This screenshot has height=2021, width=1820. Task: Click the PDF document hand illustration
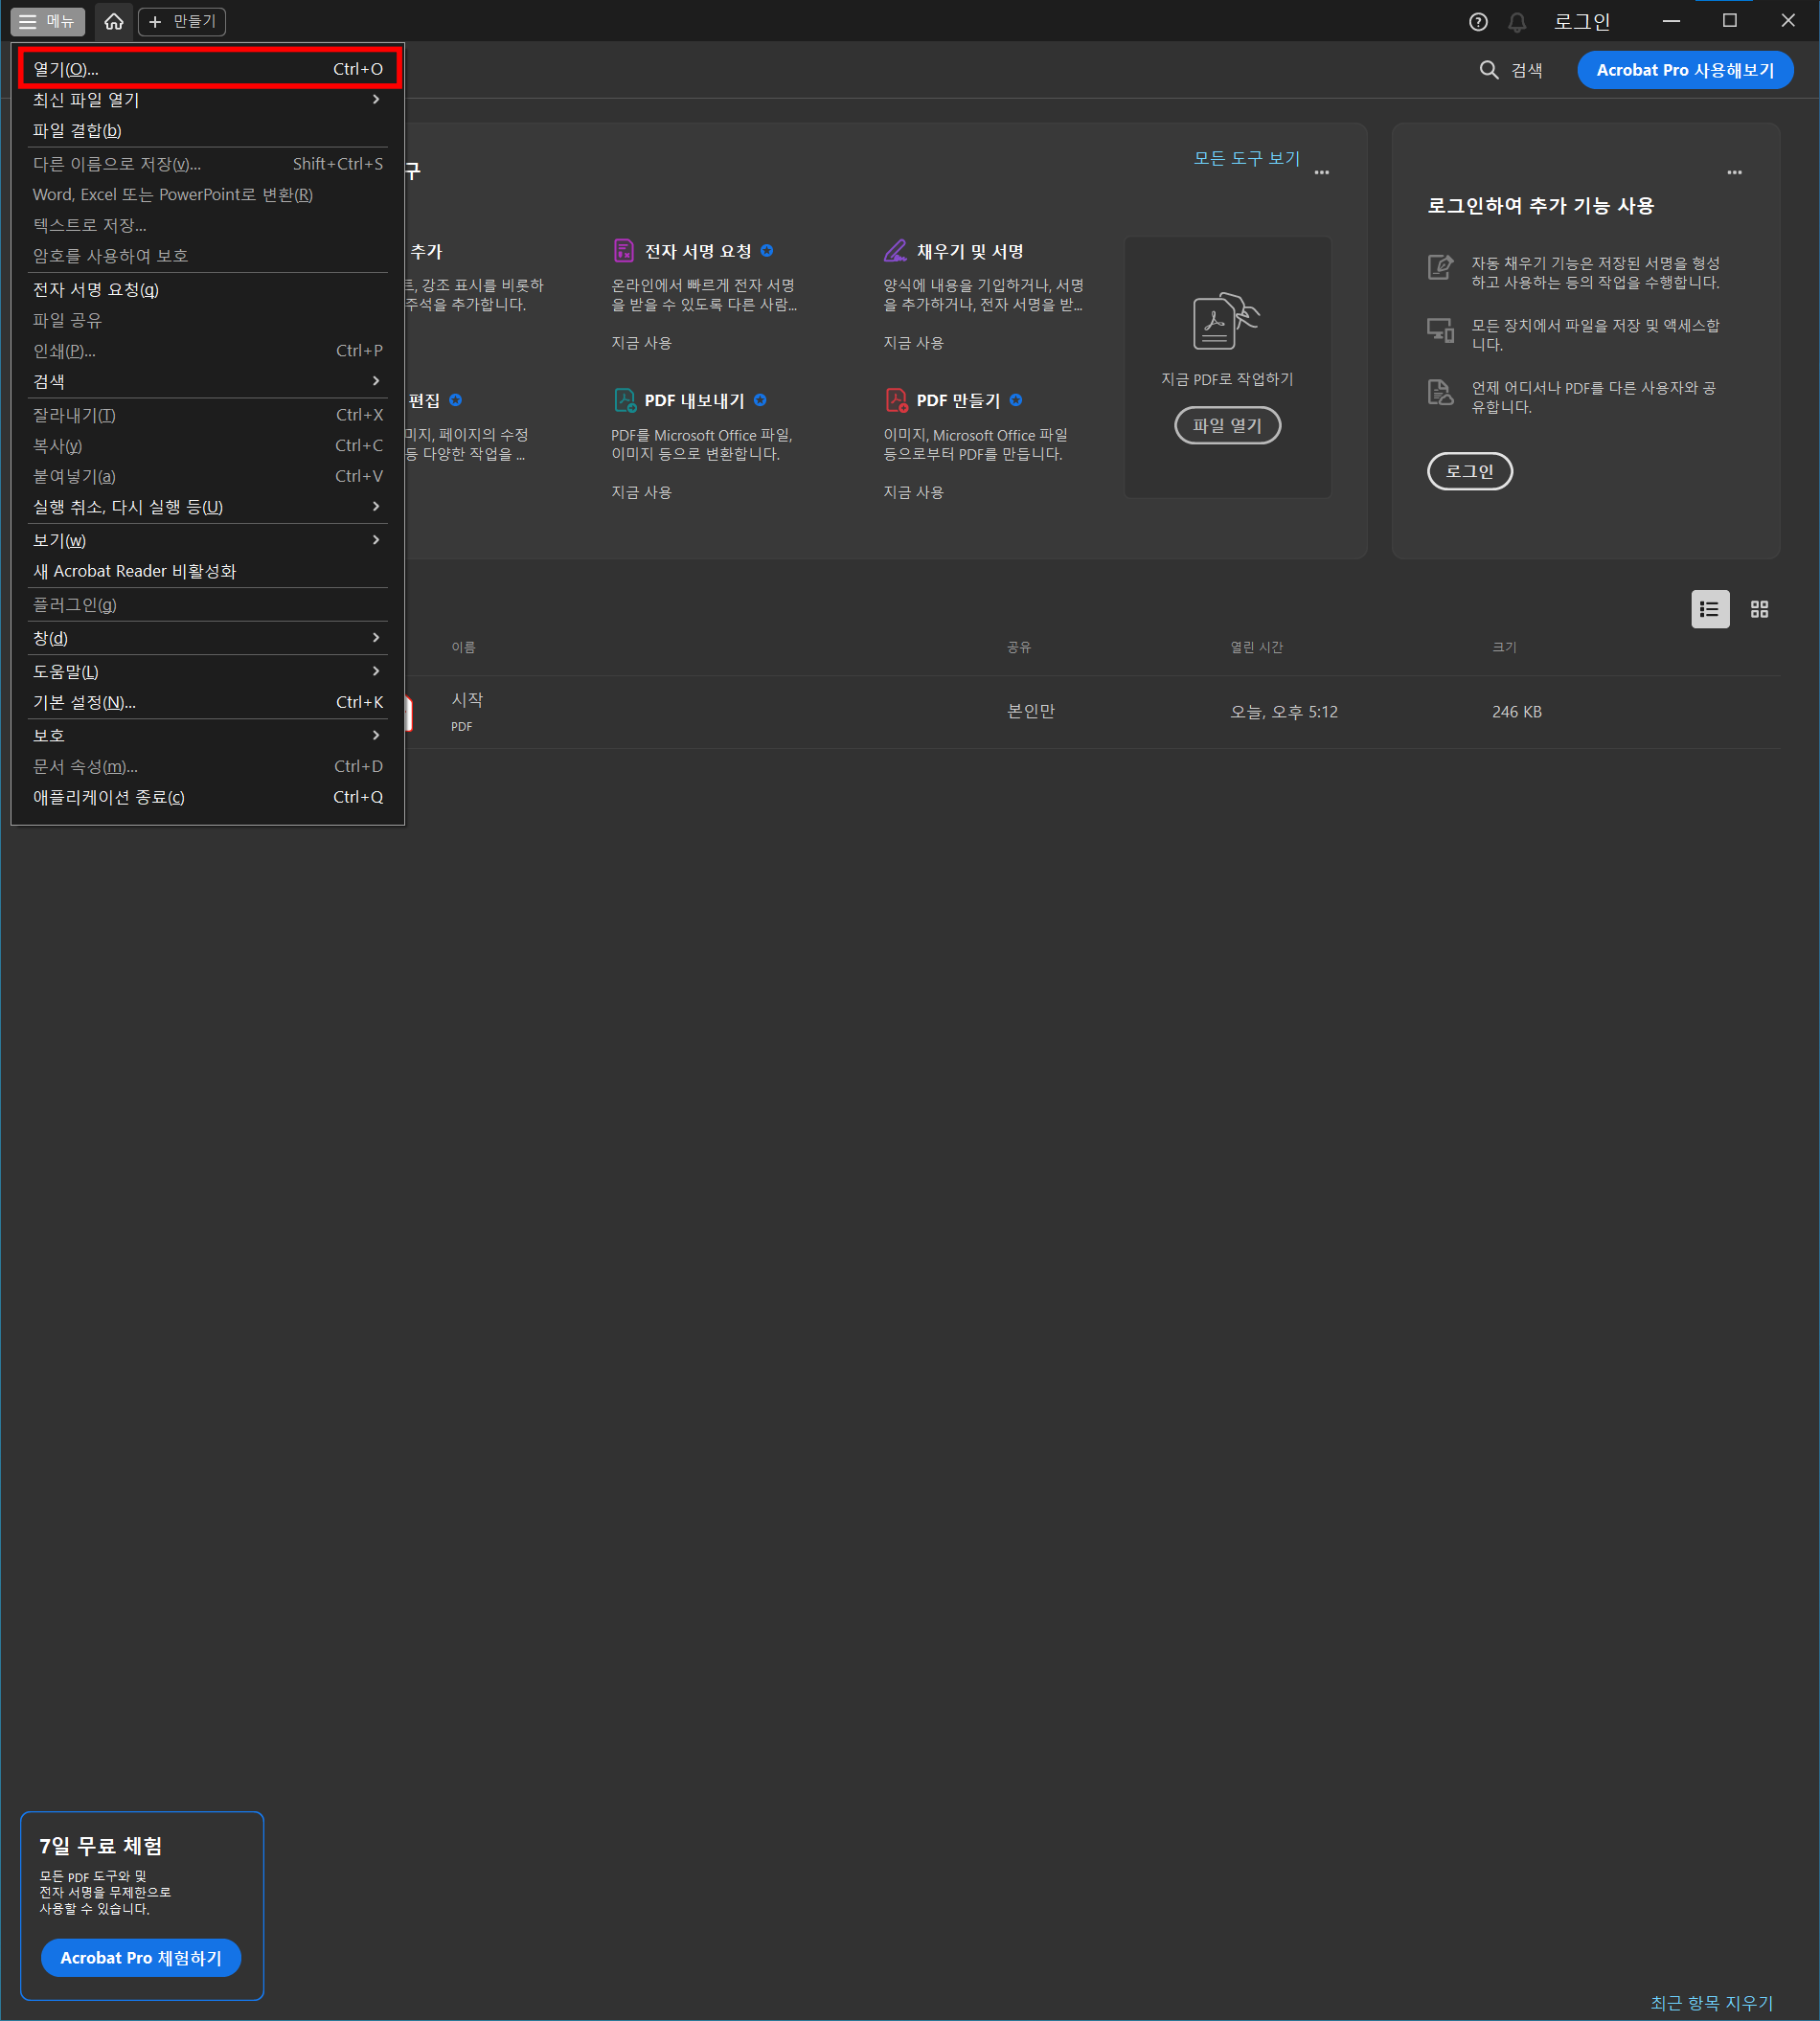tap(1226, 320)
